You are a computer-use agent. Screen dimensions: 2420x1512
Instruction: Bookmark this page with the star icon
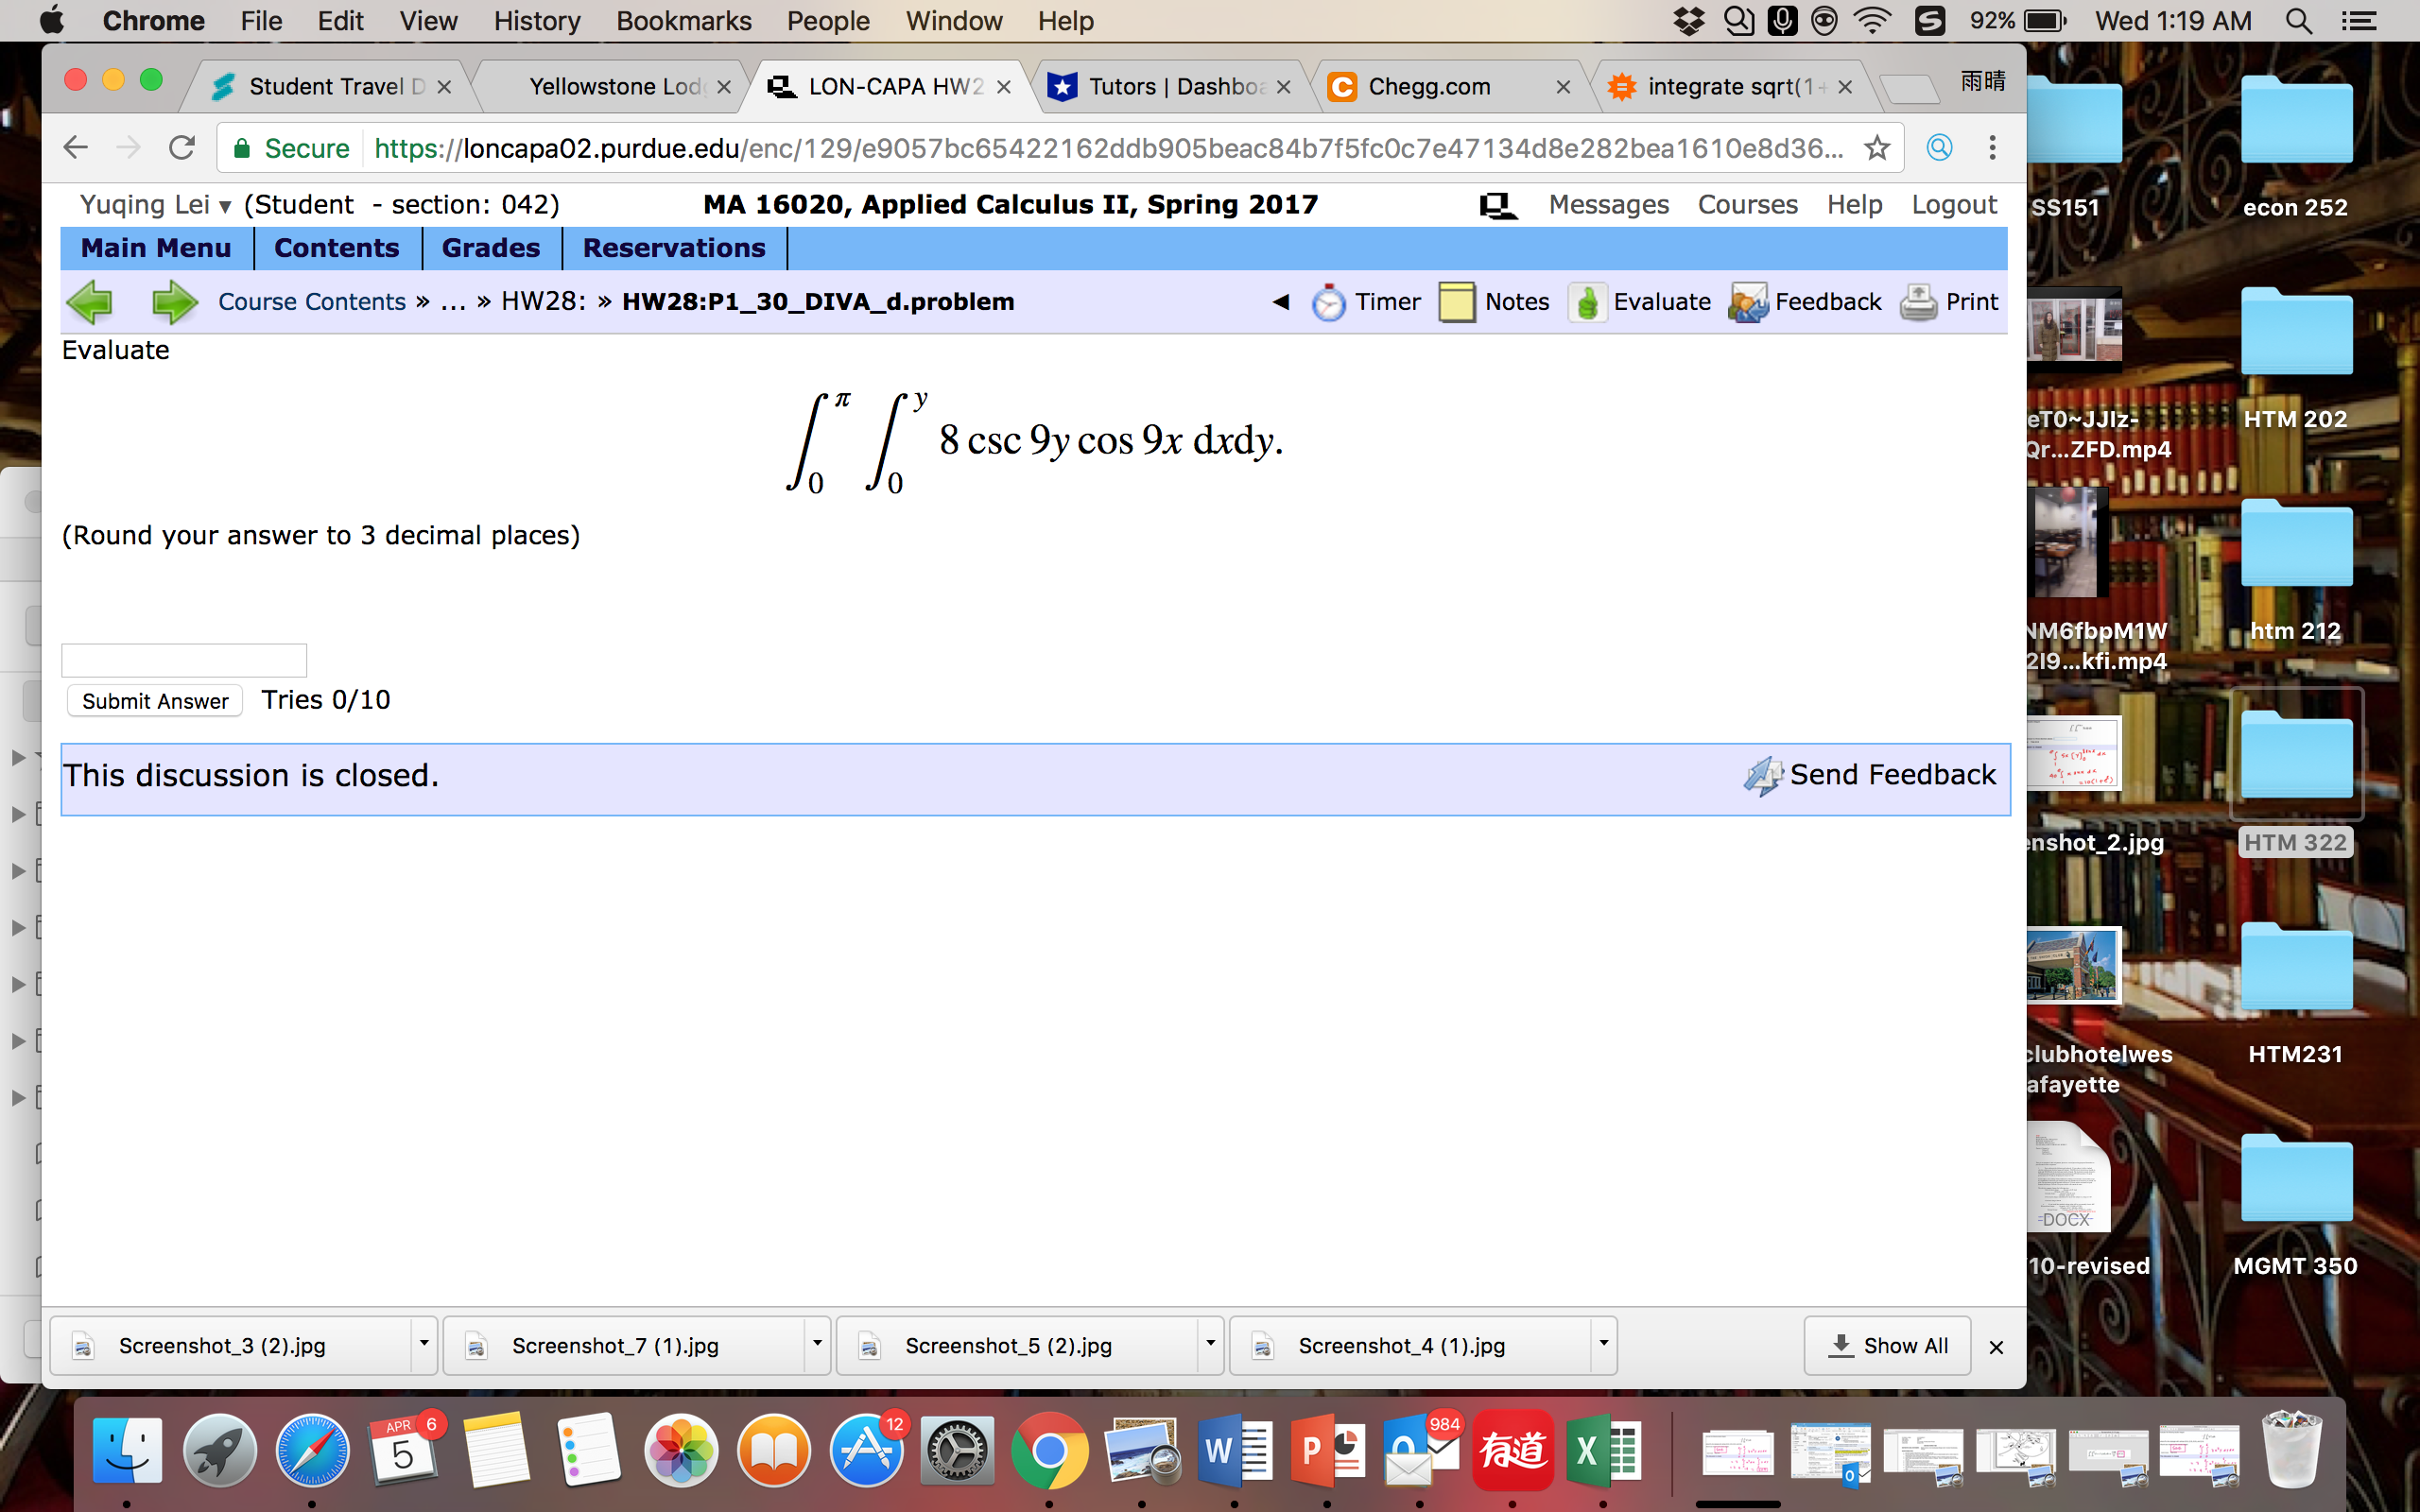point(1877,148)
